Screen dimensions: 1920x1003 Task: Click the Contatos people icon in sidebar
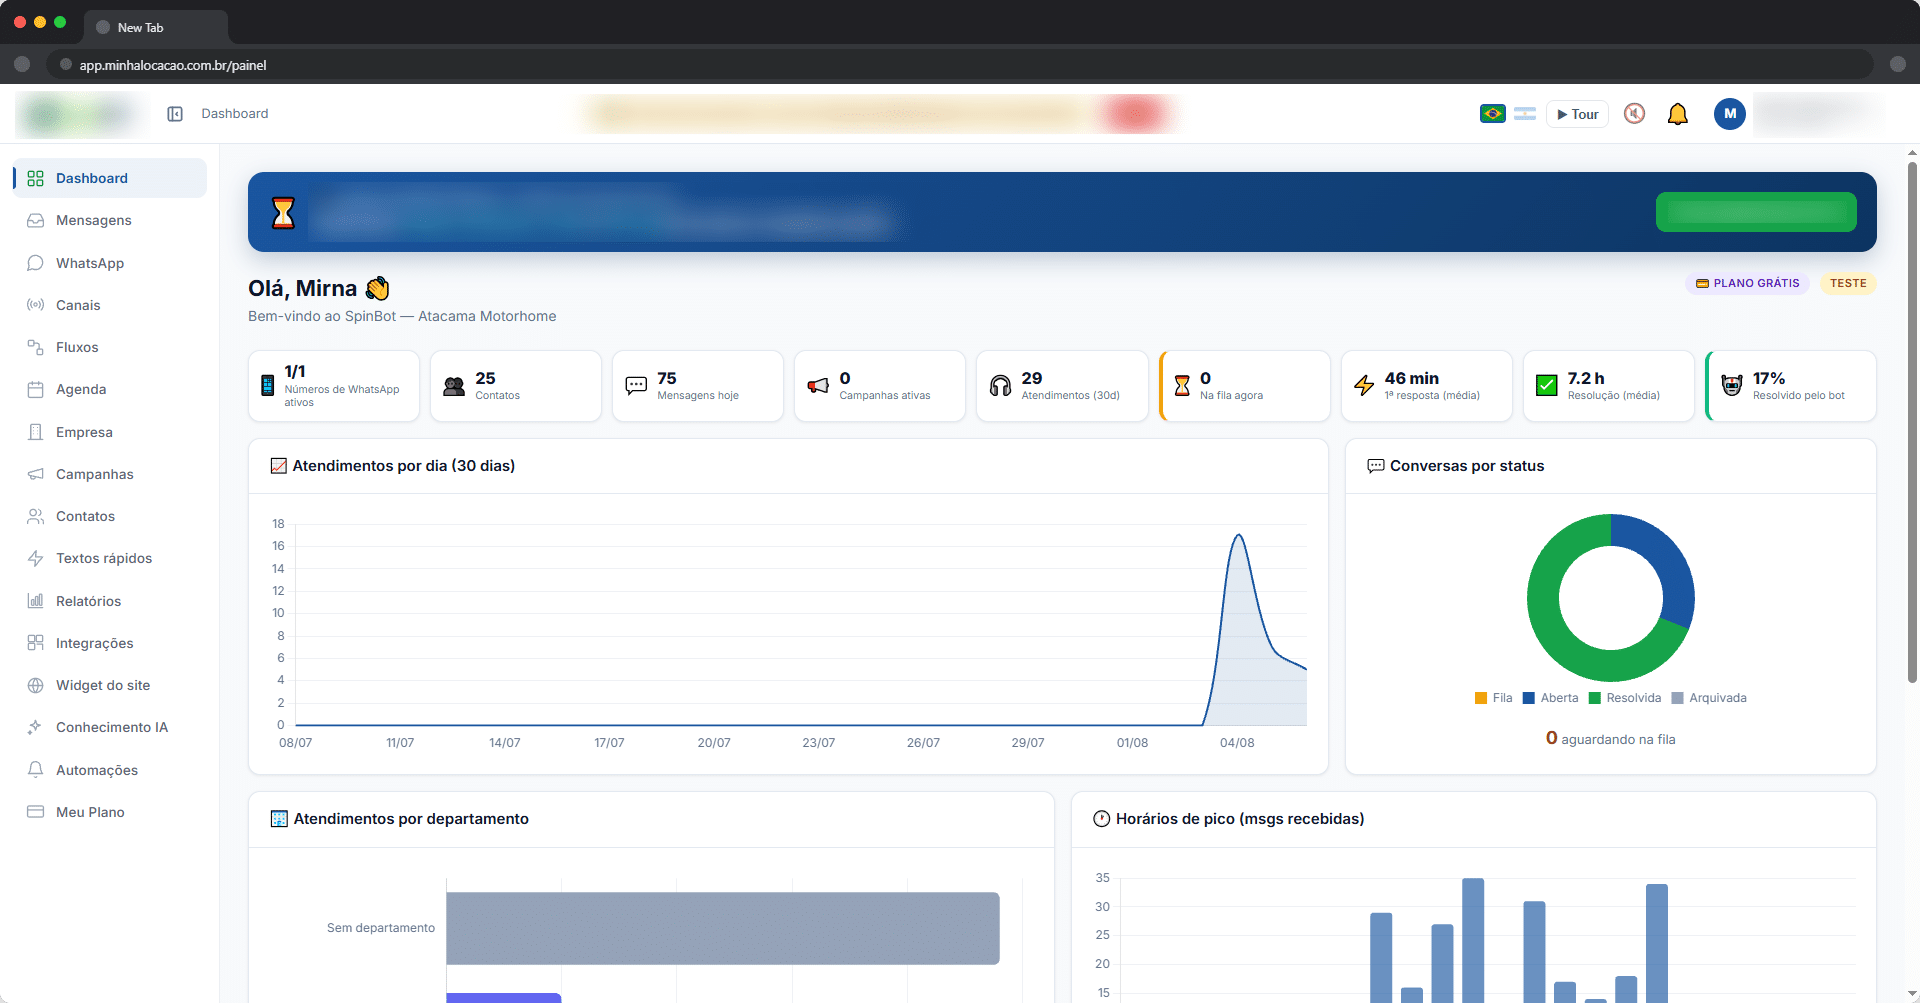35,516
